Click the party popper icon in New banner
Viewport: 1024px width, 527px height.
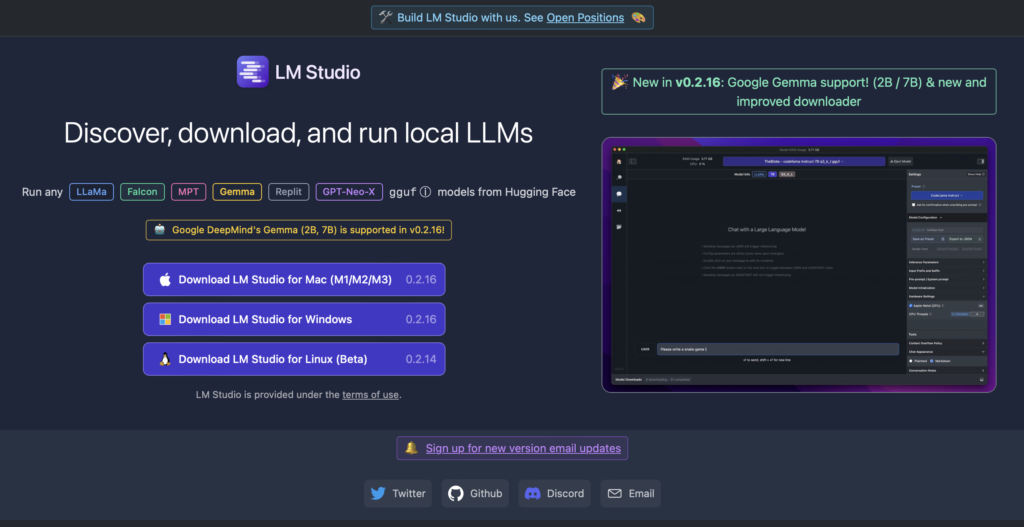coord(620,82)
